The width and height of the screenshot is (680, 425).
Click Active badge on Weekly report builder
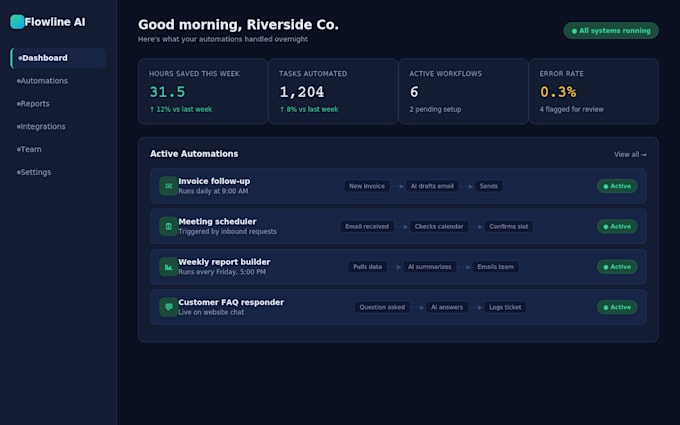[x=617, y=267]
